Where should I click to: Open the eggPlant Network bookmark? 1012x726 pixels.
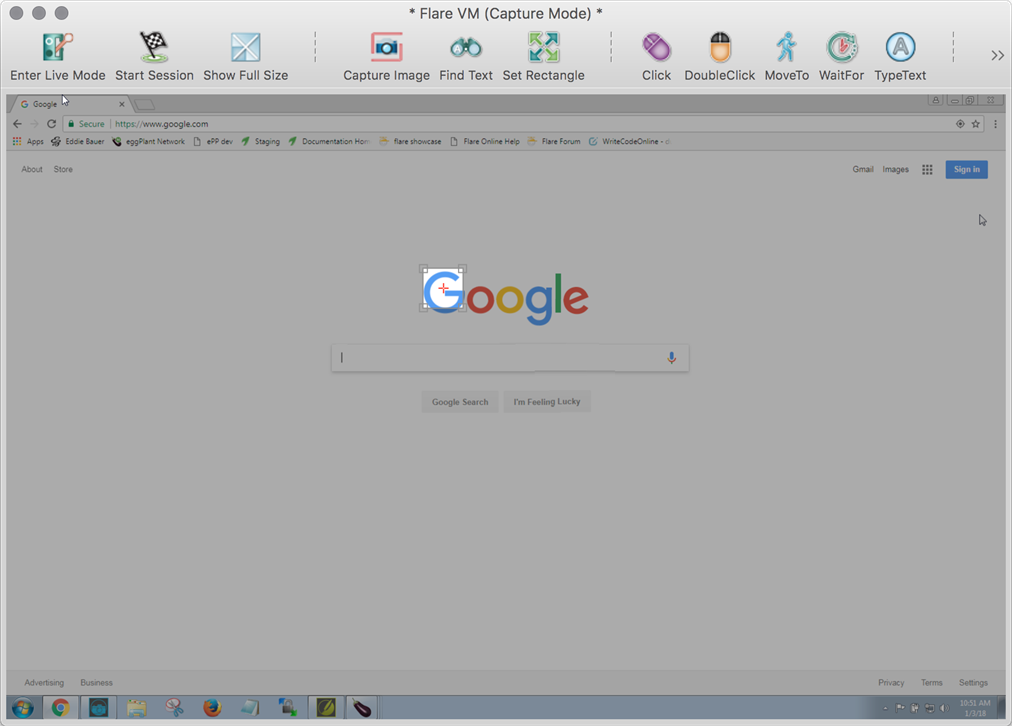click(x=148, y=141)
